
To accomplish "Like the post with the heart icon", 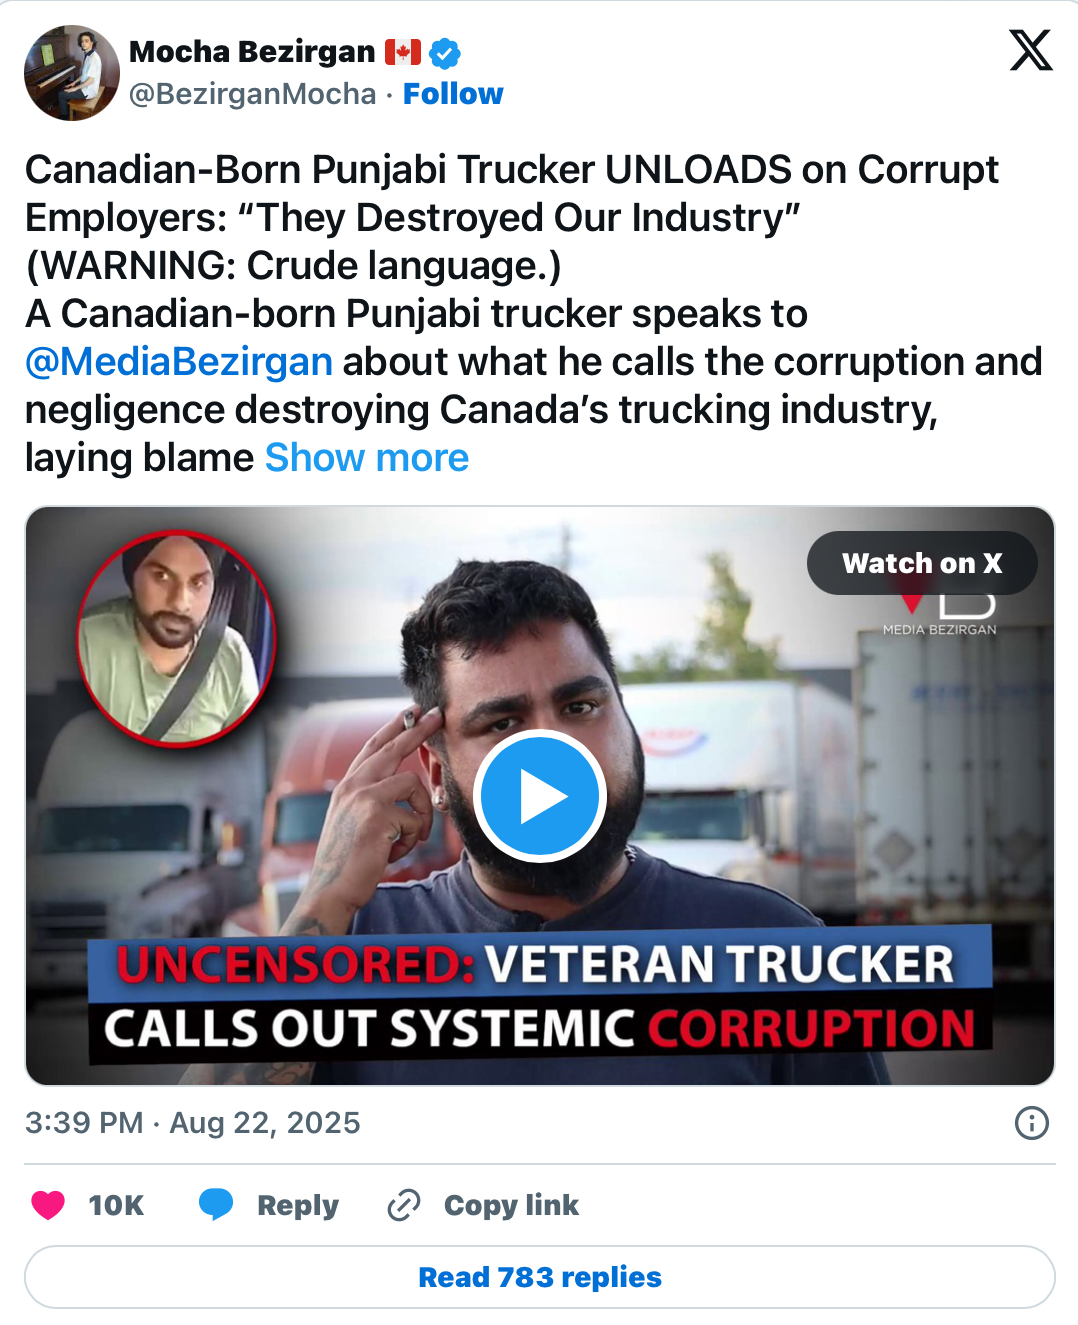I will [48, 1205].
